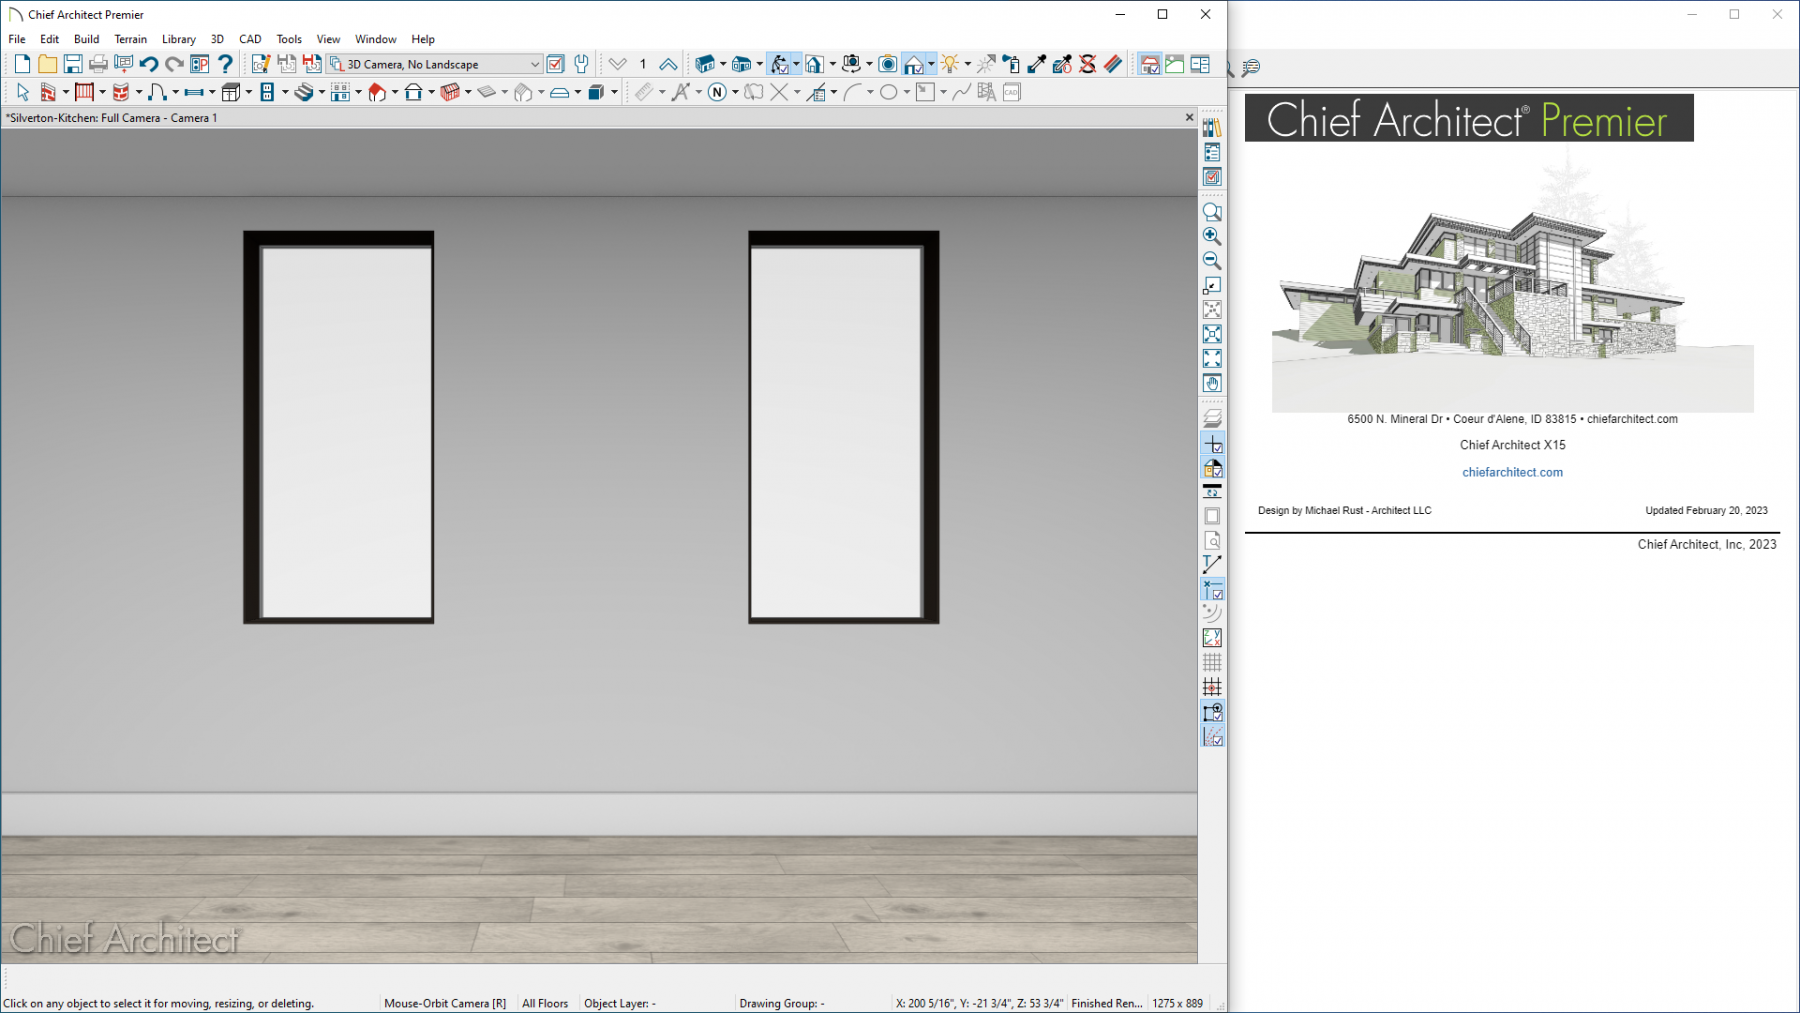
Task: Select the Pan Window hand tool
Action: [1212, 383]
